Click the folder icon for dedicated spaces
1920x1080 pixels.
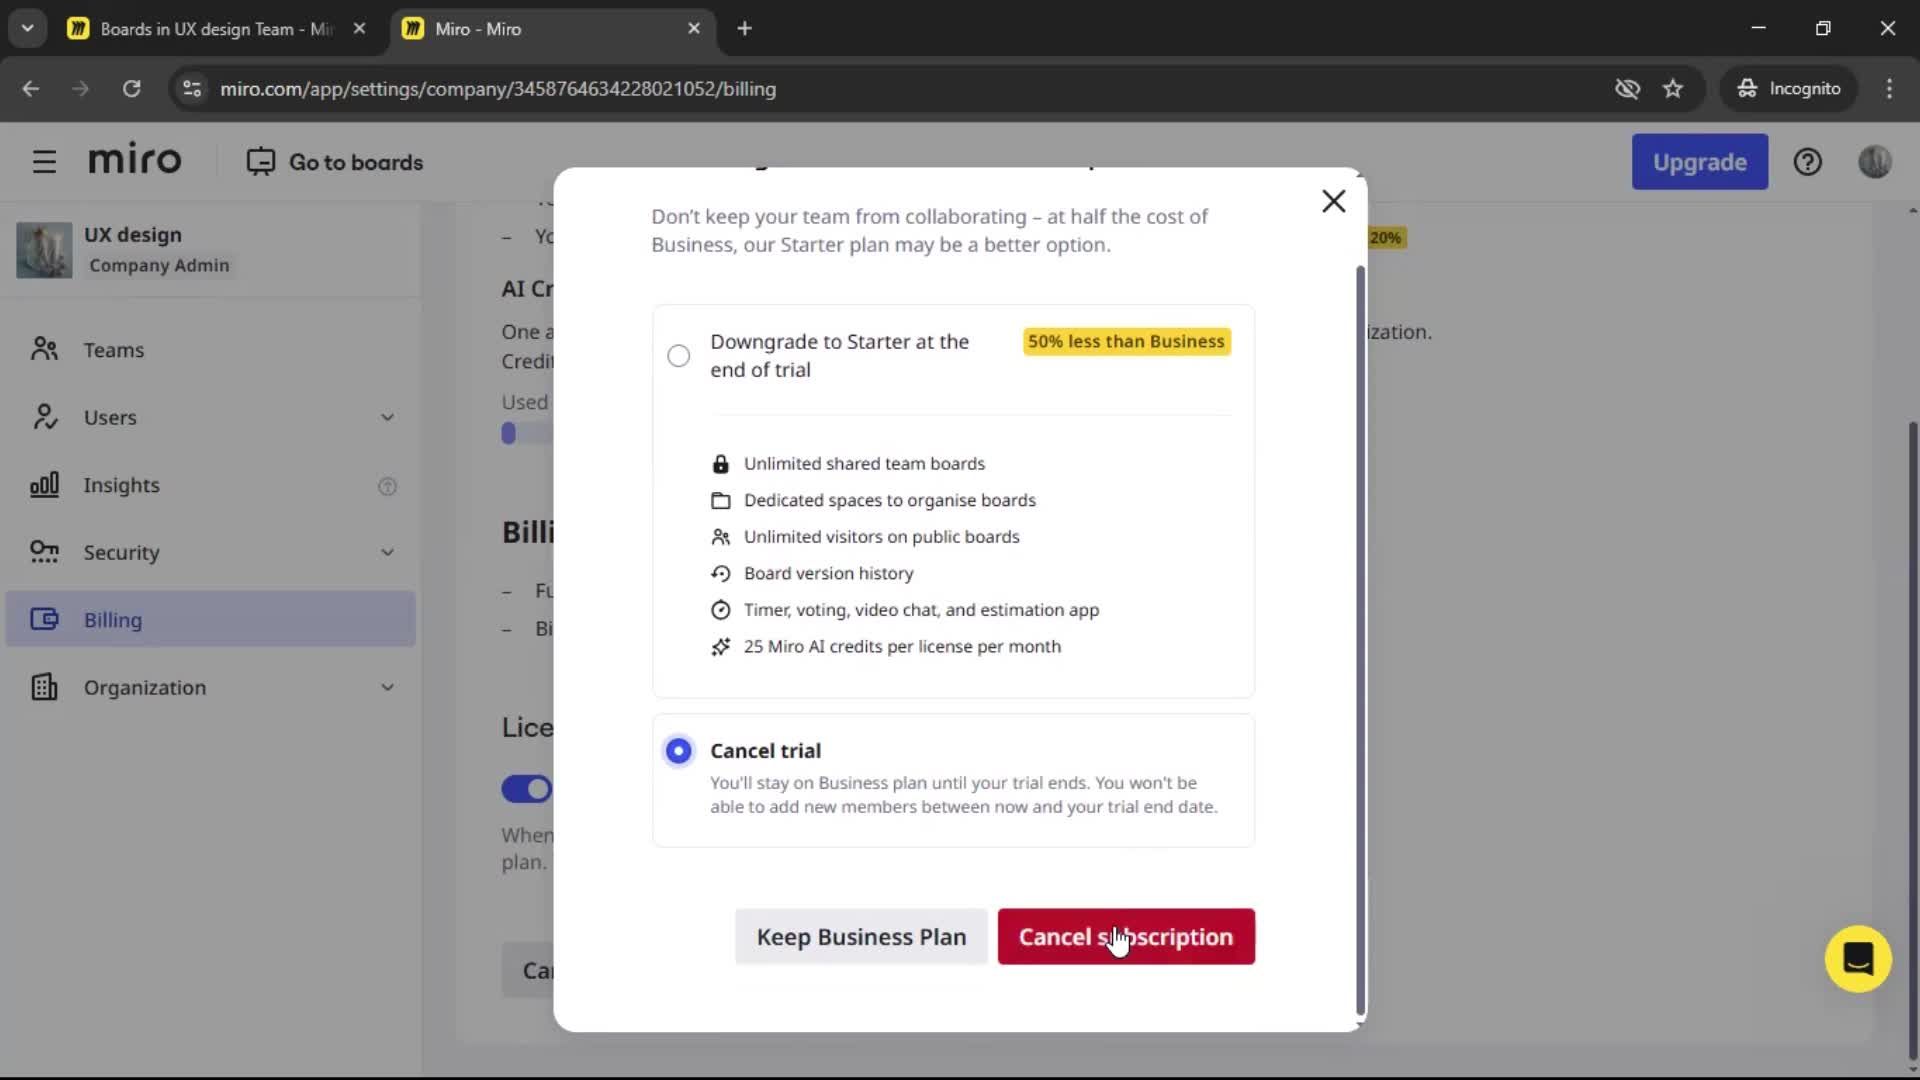720,501
